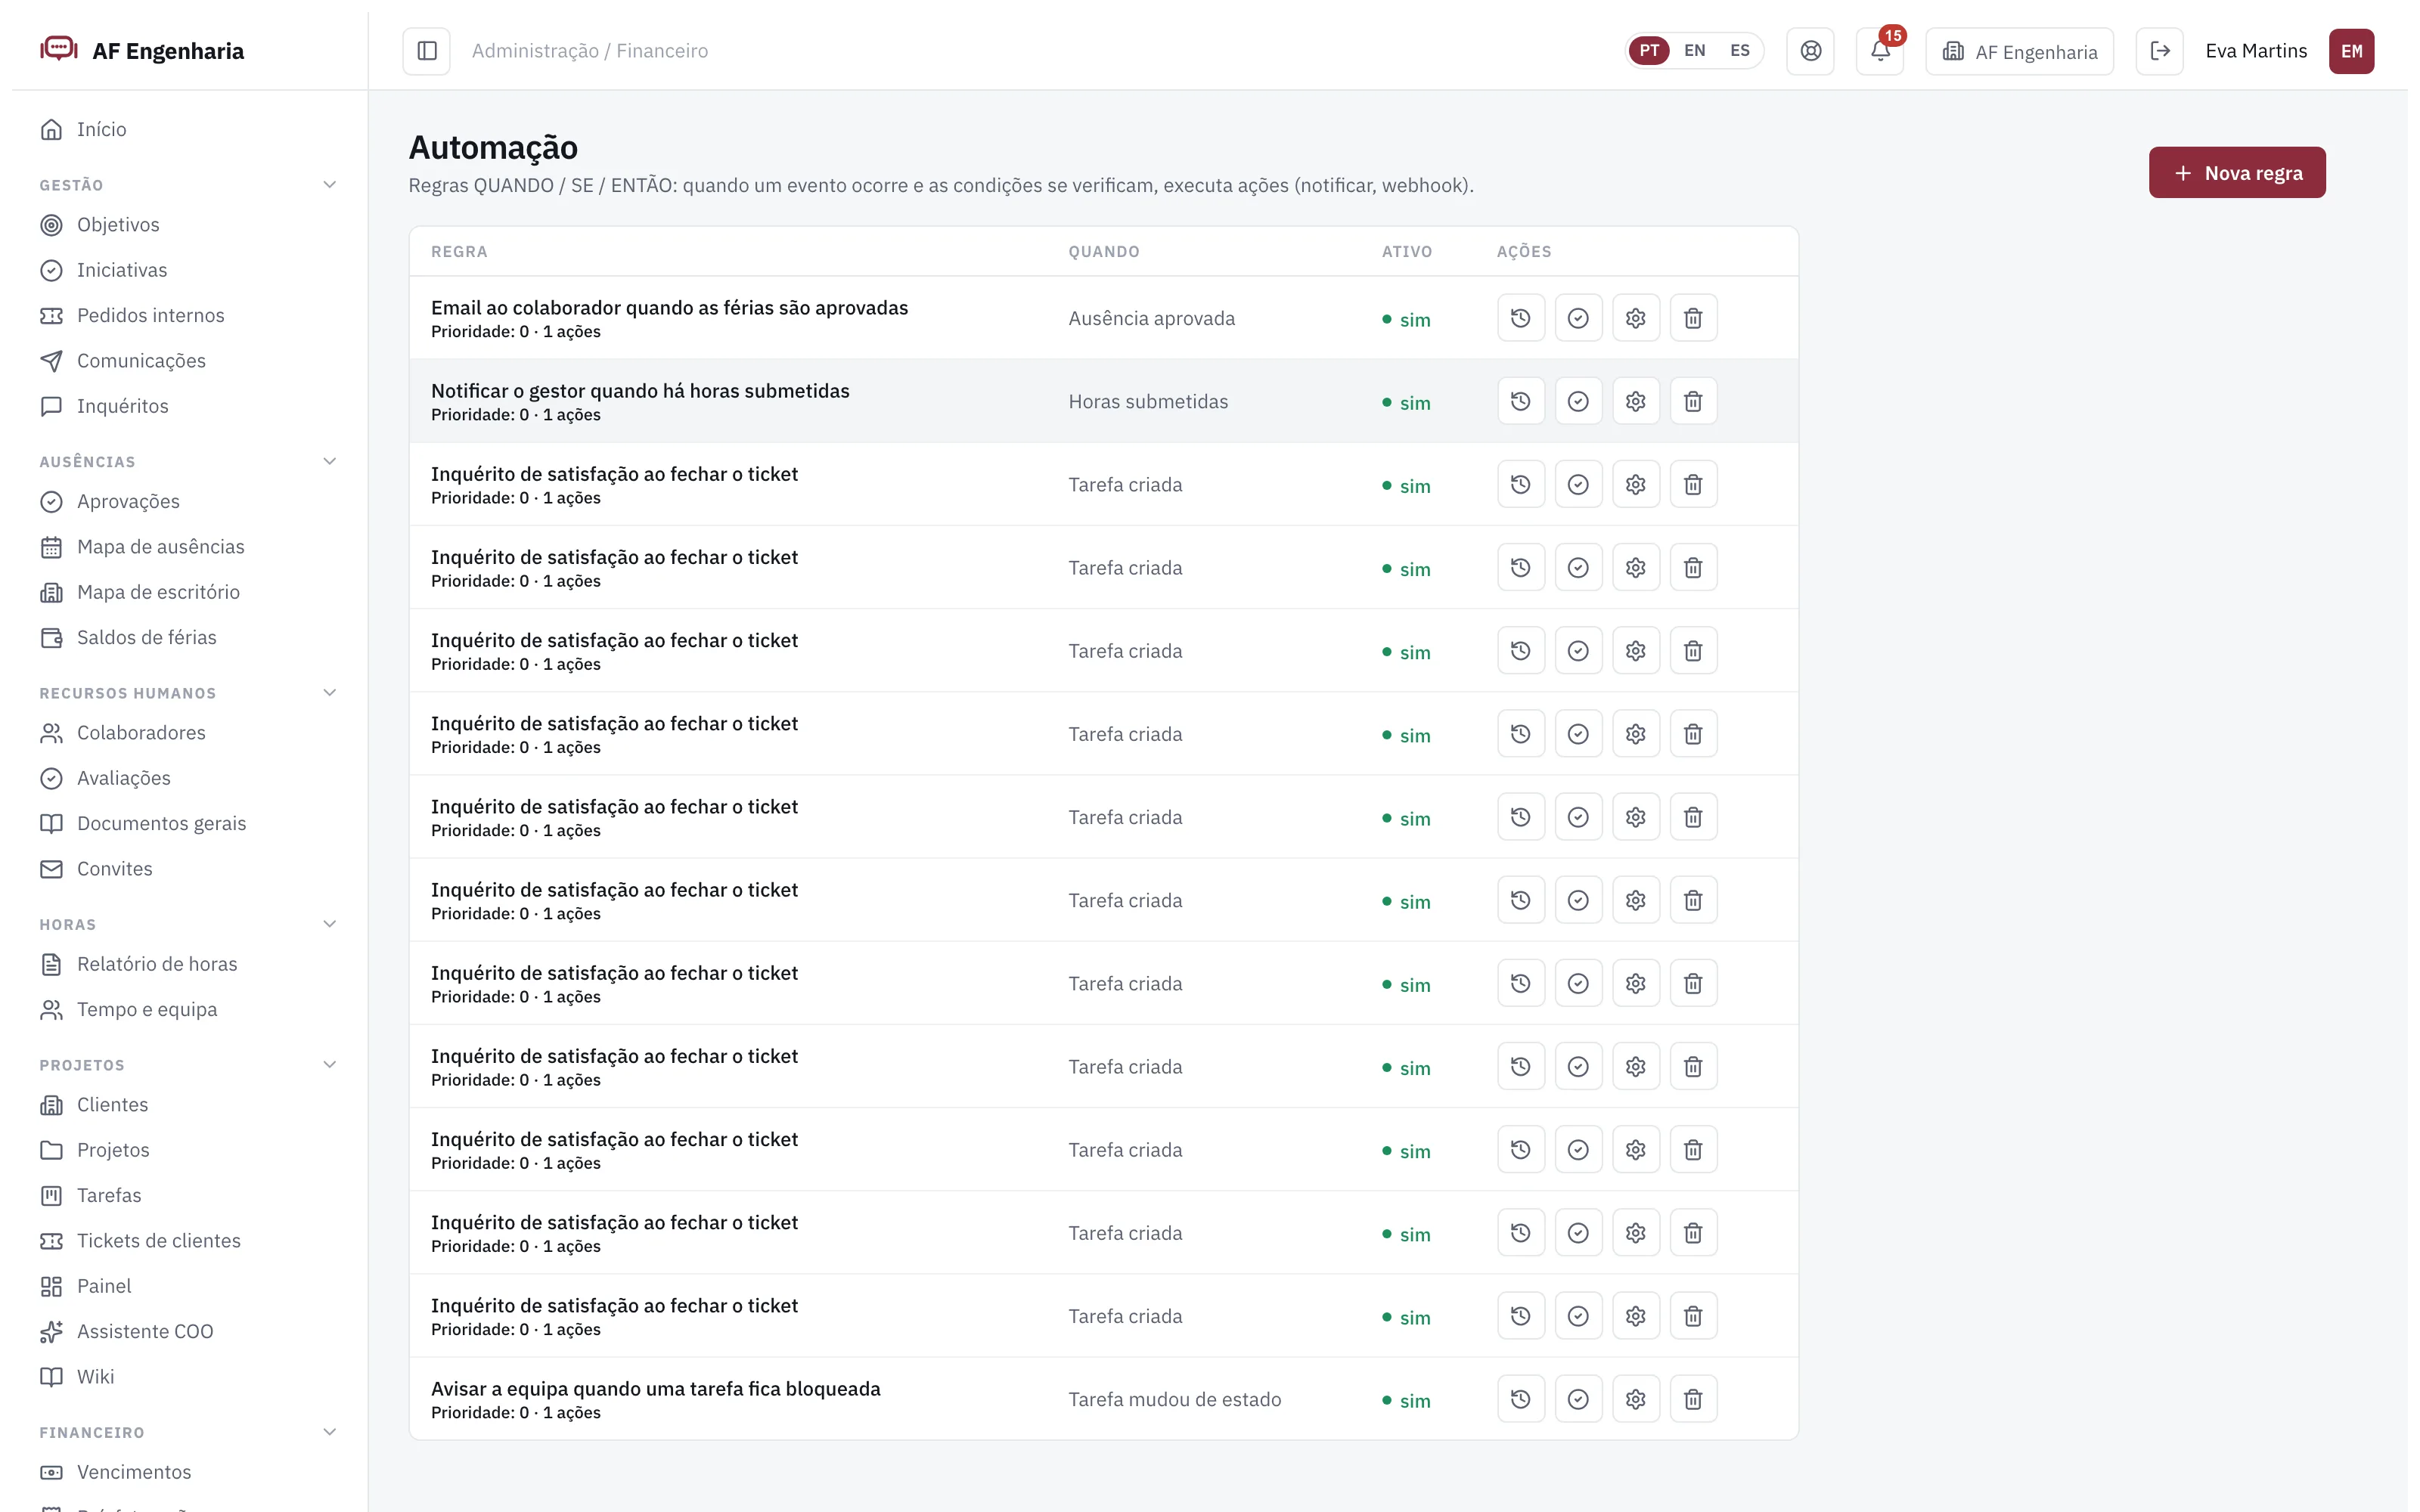Image resolution: width=2420 pixels, height=1512 pixels.
Task: Select rule Avisar a equipa quando uma tarefa fica bloqueada
Action: pos(656,1389)
